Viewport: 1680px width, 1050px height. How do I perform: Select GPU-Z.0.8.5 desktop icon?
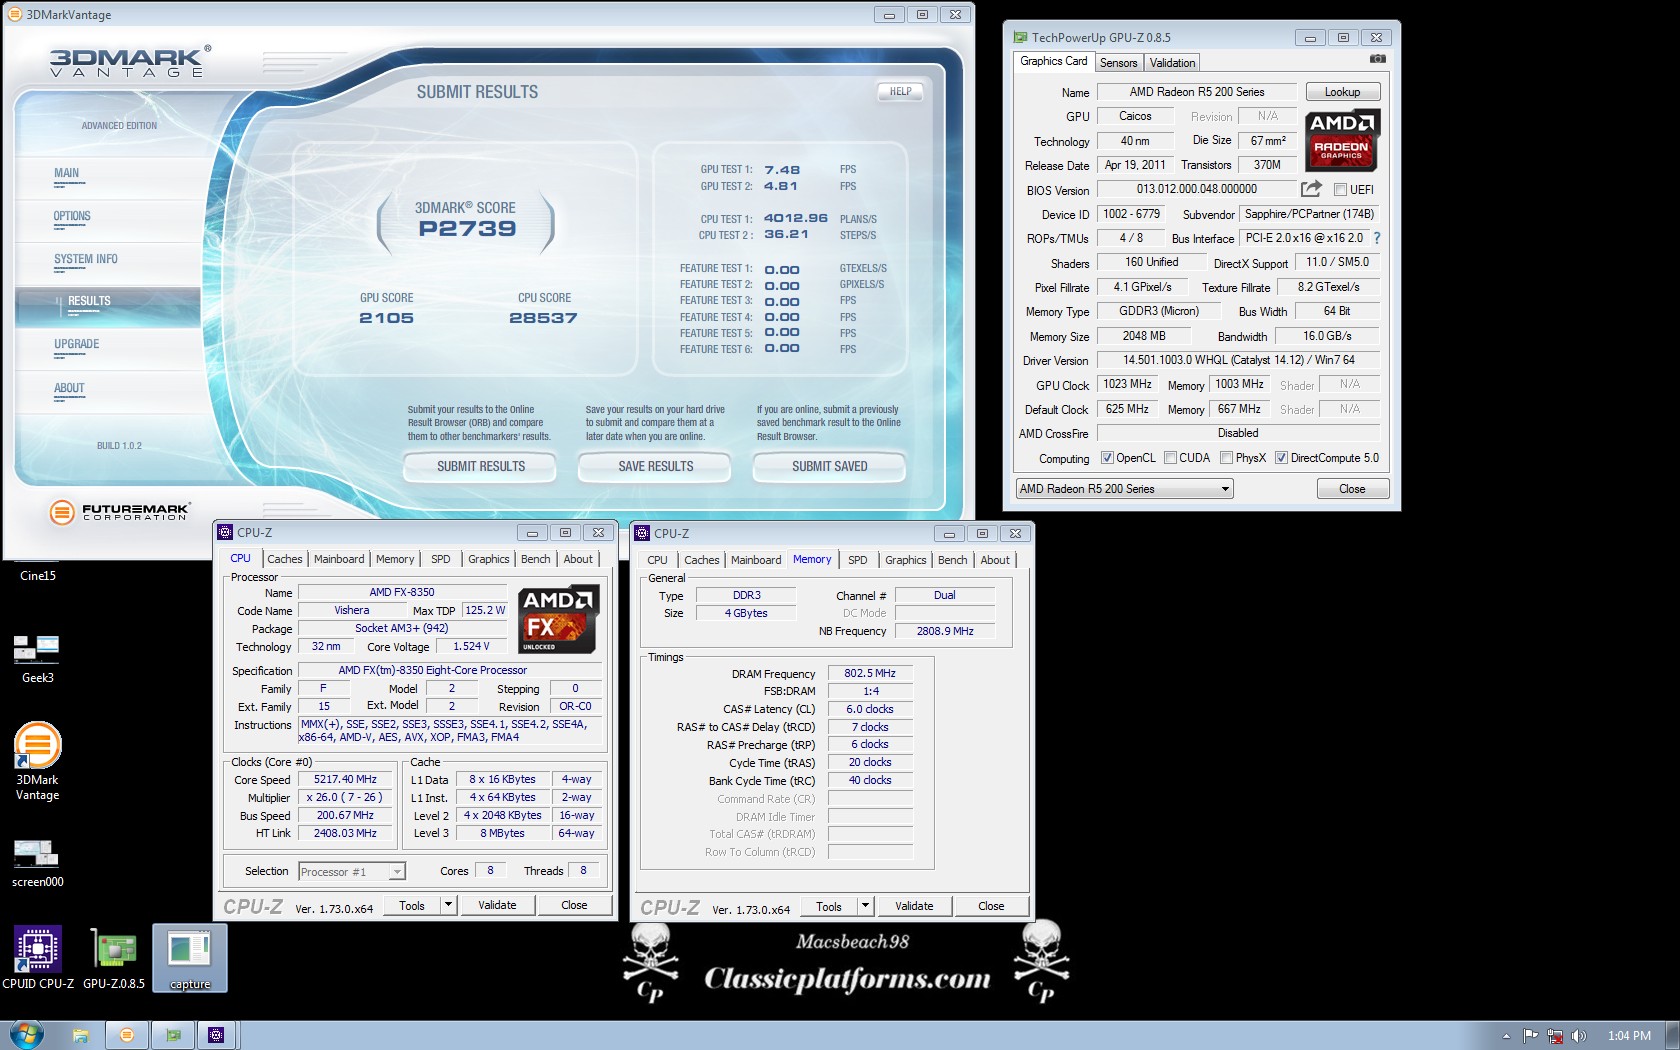click(x=114, y=958)
